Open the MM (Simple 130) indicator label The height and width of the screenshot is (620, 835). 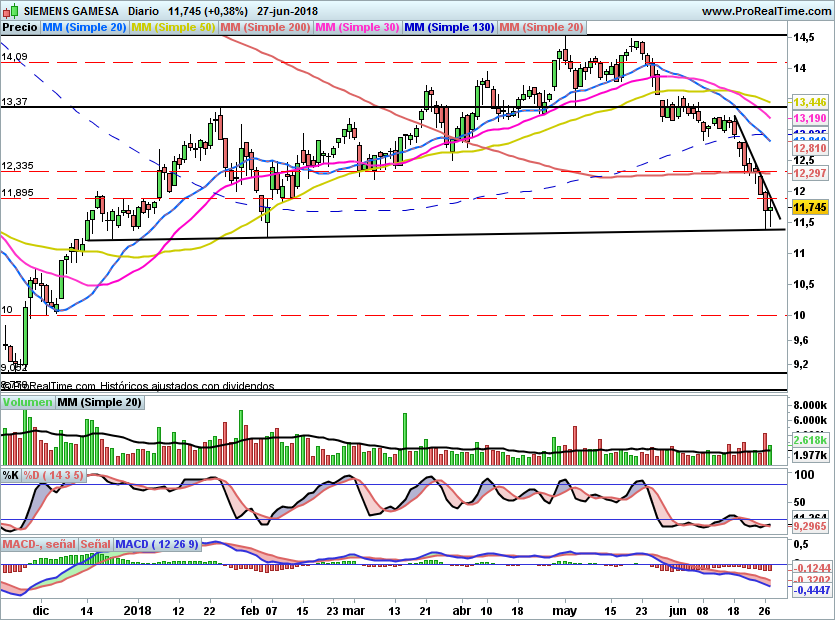[x=448, y=29]
